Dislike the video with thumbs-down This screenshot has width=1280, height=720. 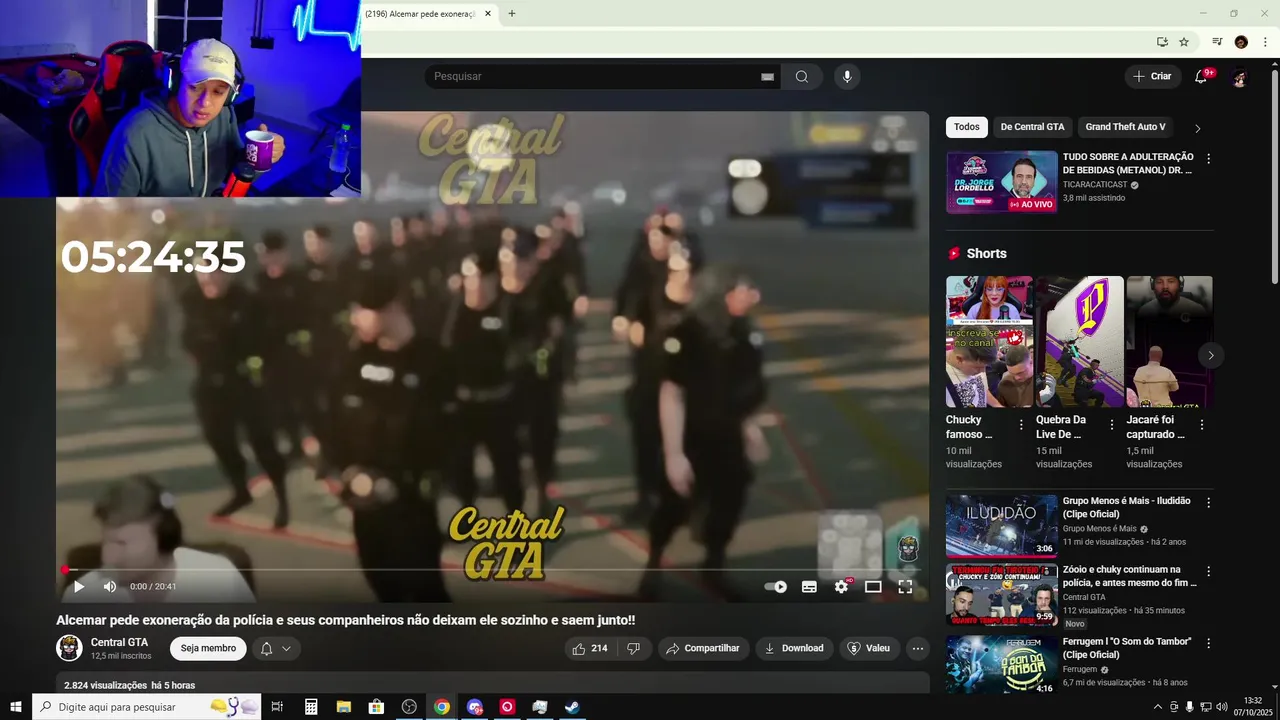click(633, 648)
